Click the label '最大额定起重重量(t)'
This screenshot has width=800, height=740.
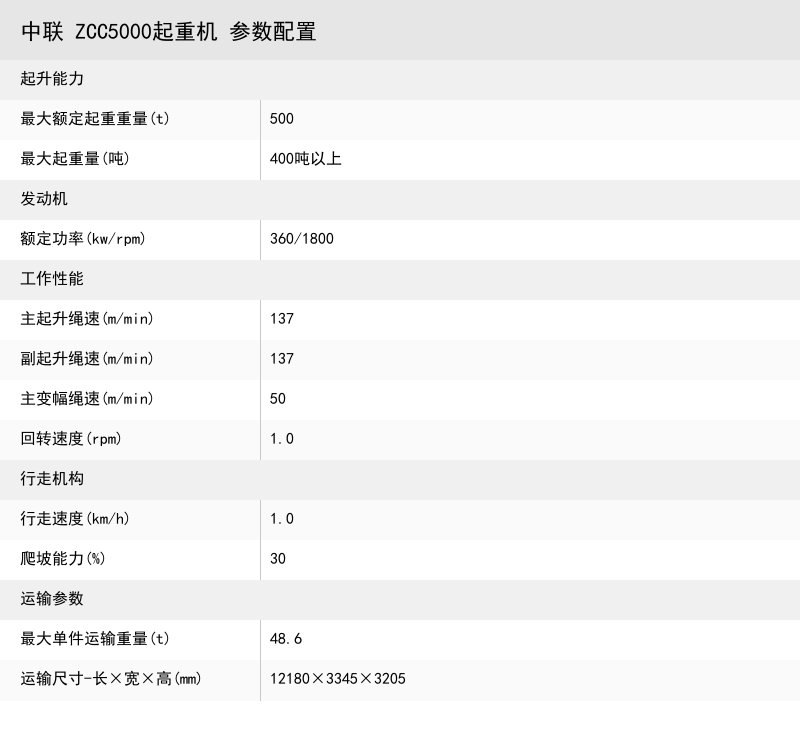coord(95,119)
